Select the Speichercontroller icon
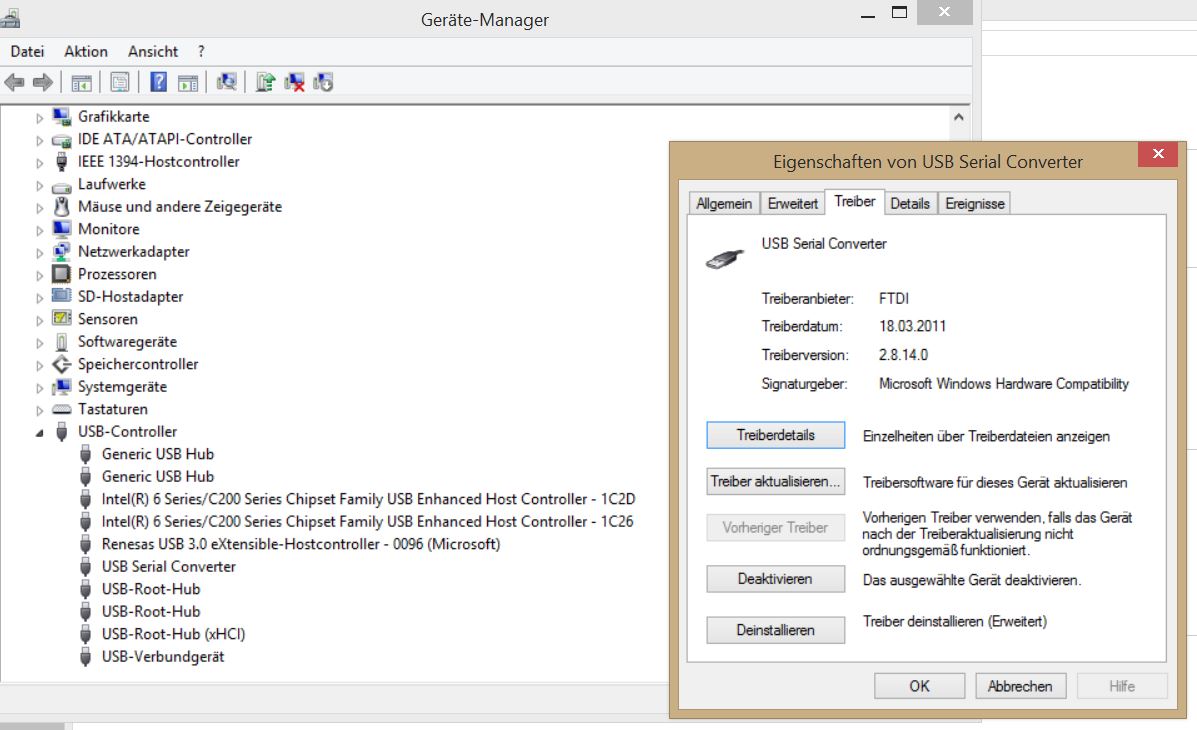1197x730 pixels. (x=62, y=363)
